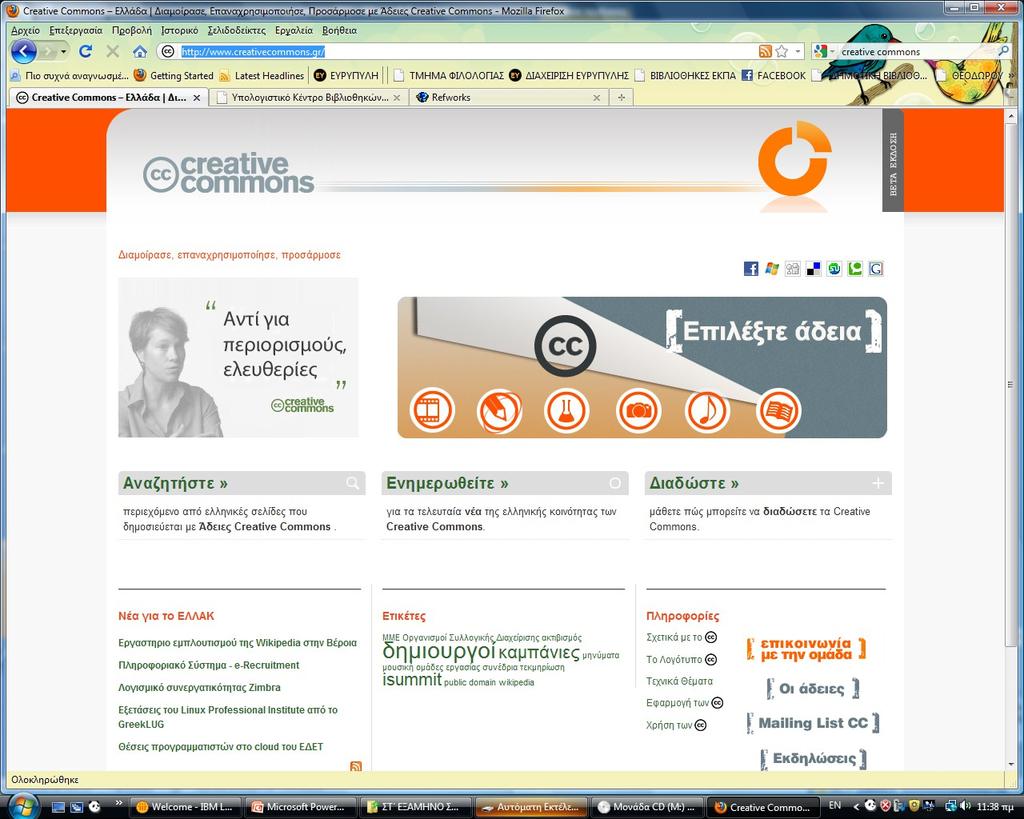Open Λογισμικό συνεργατικότητας Zimbra news link
Viewport: 1024px width, 819px height.
199,687
